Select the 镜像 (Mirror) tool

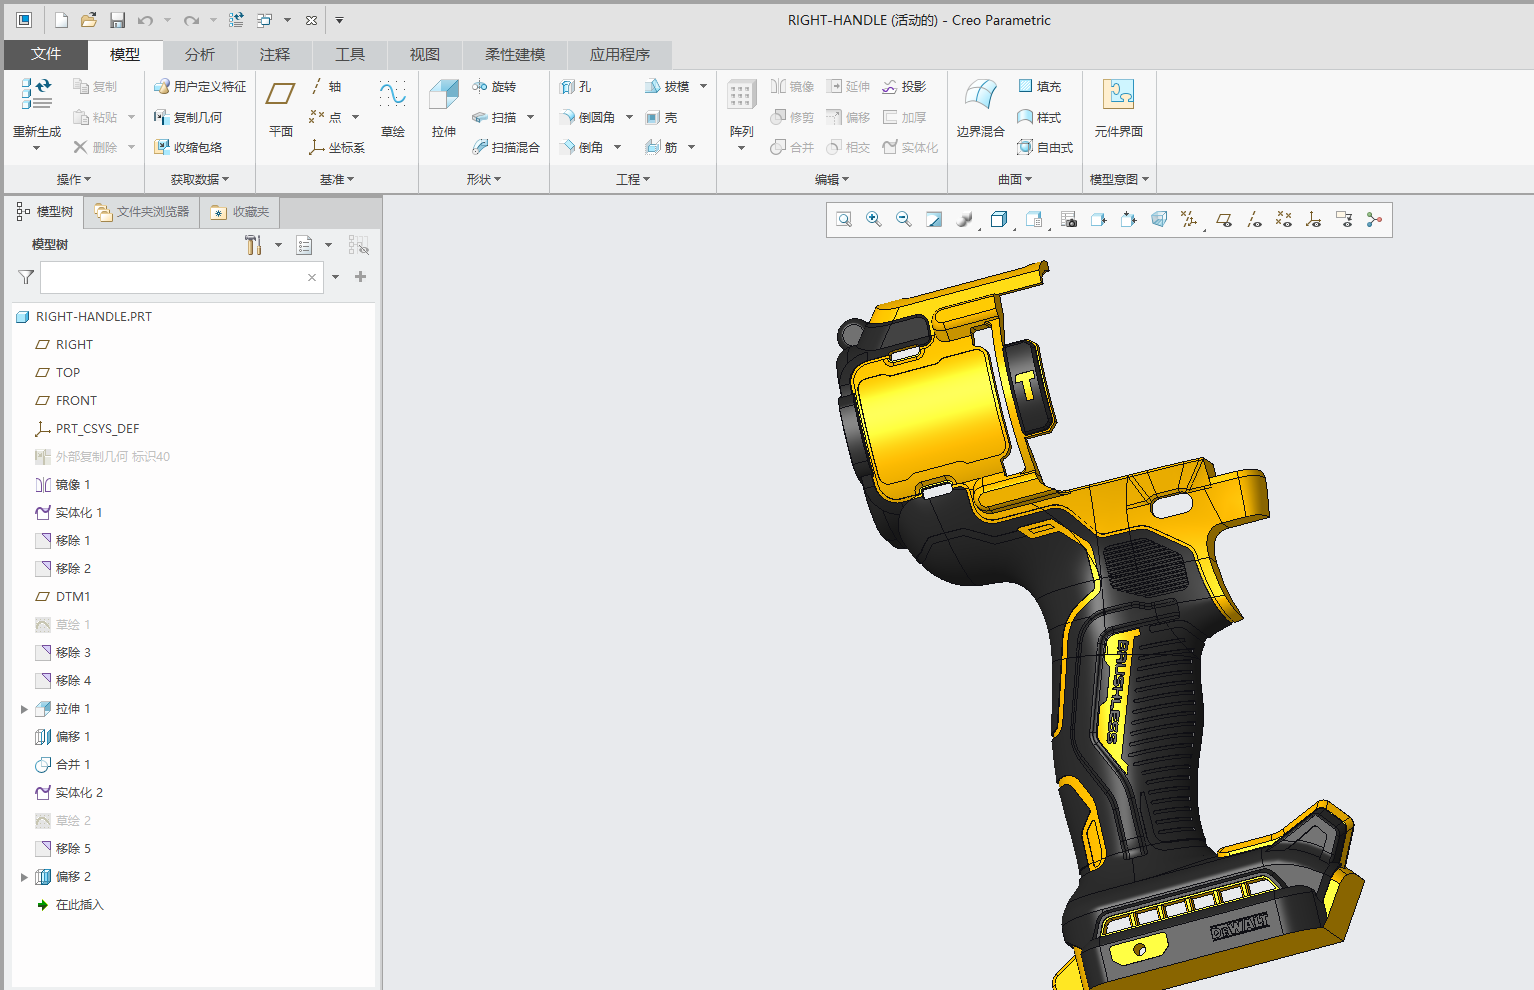coord(793,86)
